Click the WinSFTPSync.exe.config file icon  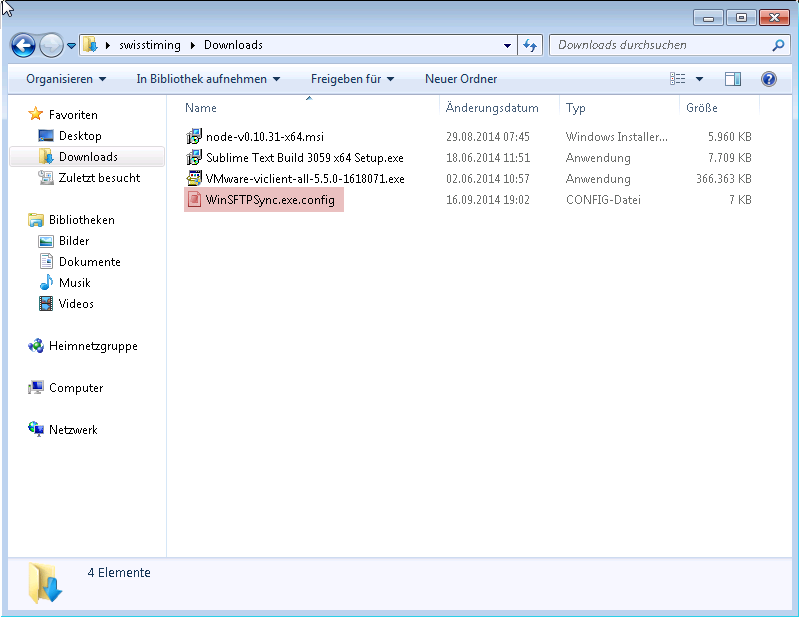coord(194,199)
